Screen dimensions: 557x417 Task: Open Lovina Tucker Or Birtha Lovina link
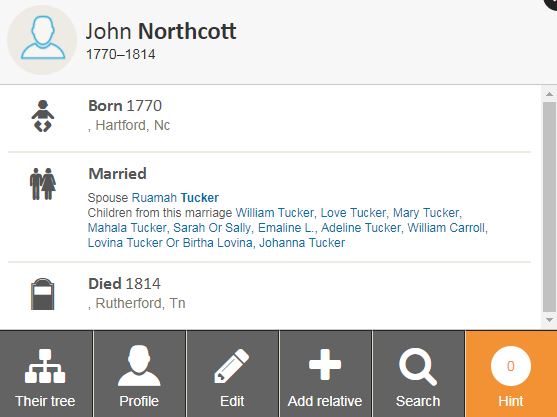tap(170, 243)
